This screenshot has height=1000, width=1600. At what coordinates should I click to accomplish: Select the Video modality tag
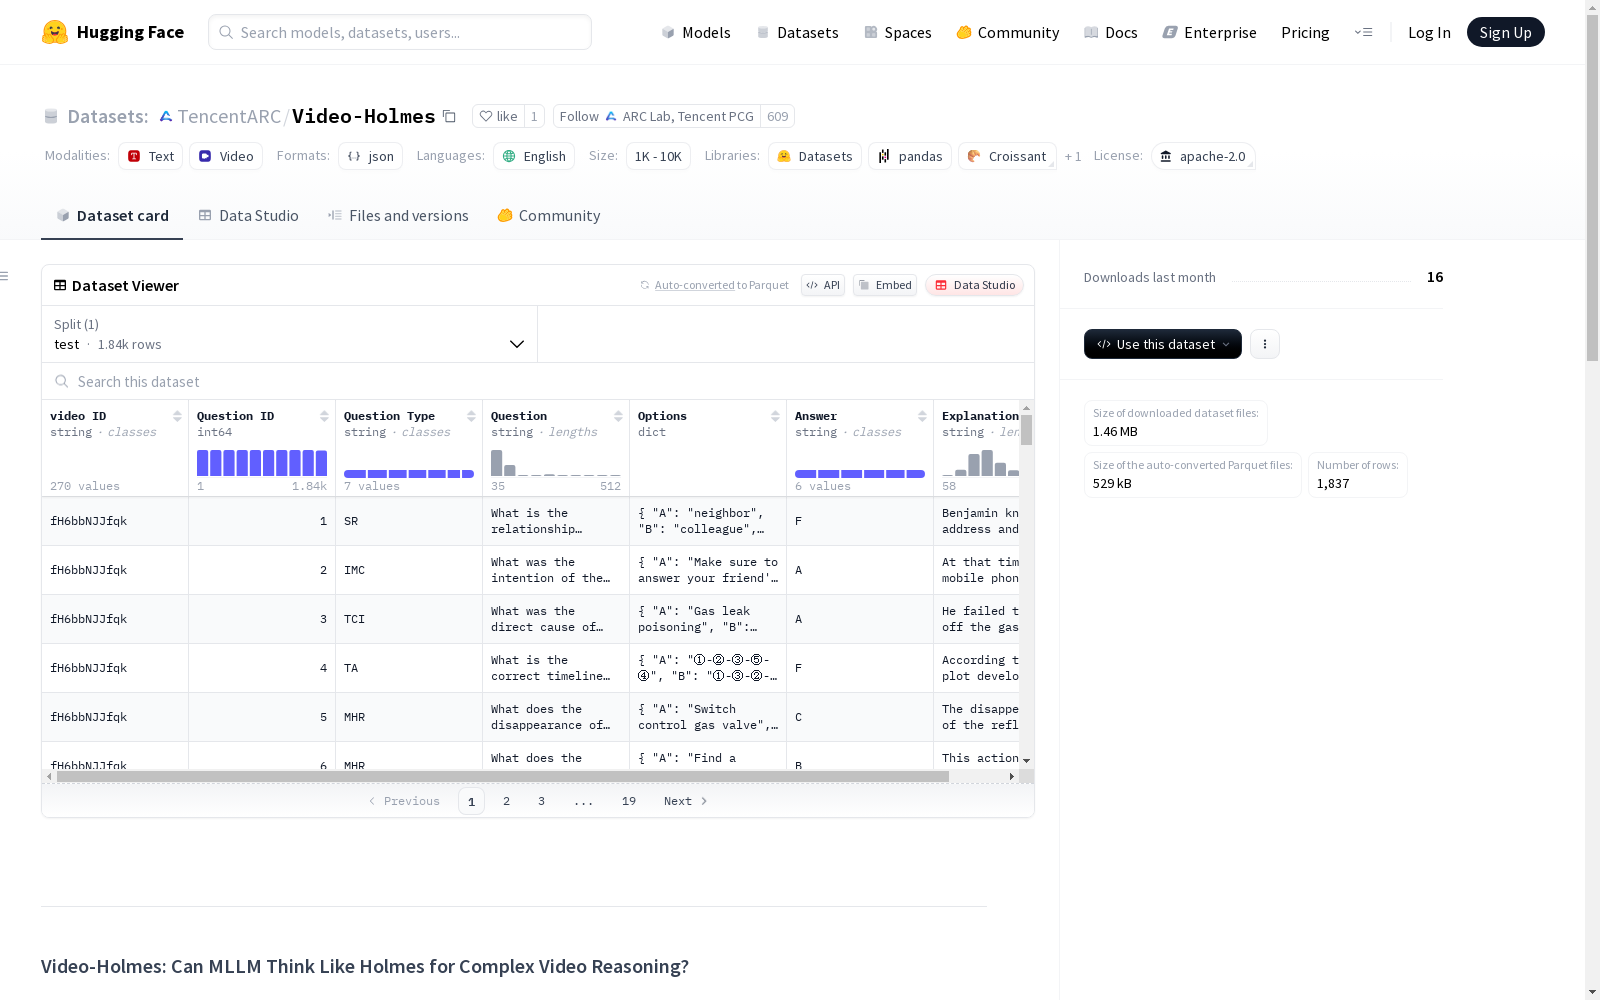[x=226, y=156]
